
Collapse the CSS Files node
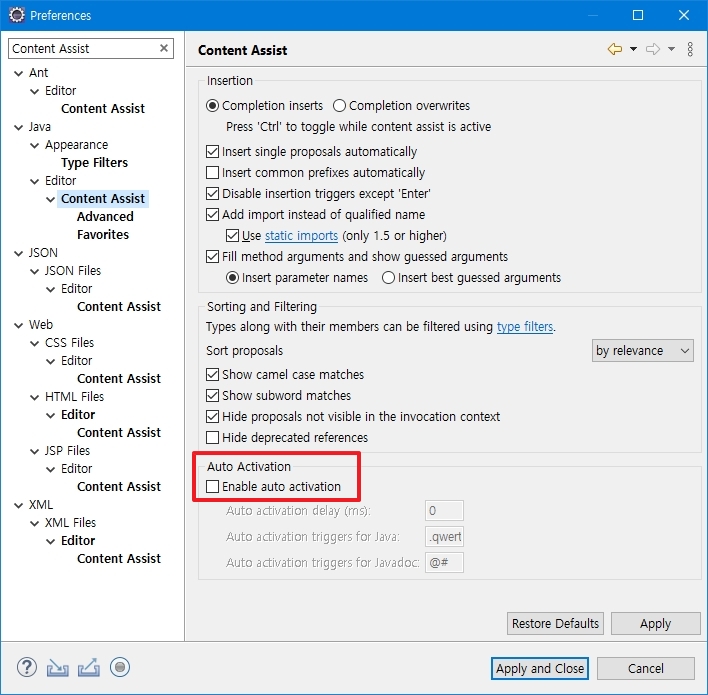coord(35,343)
